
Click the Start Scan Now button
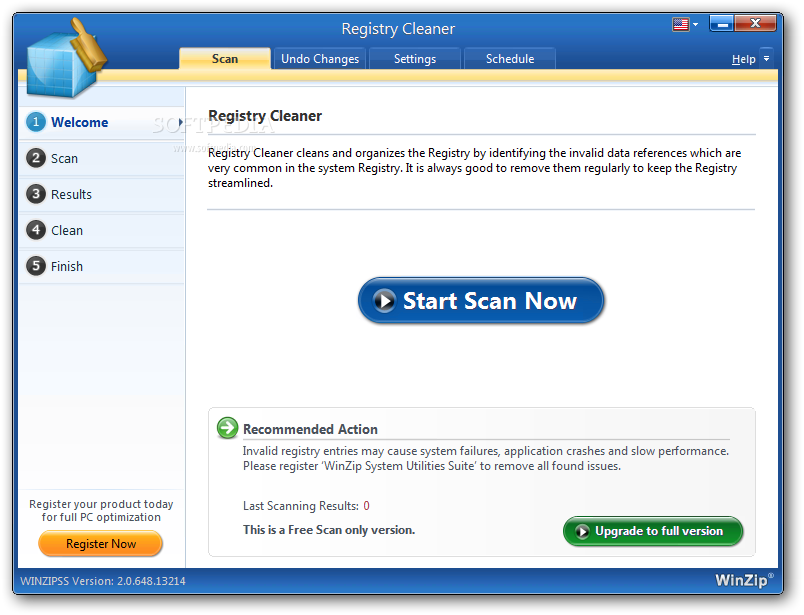tap(480, 301)
